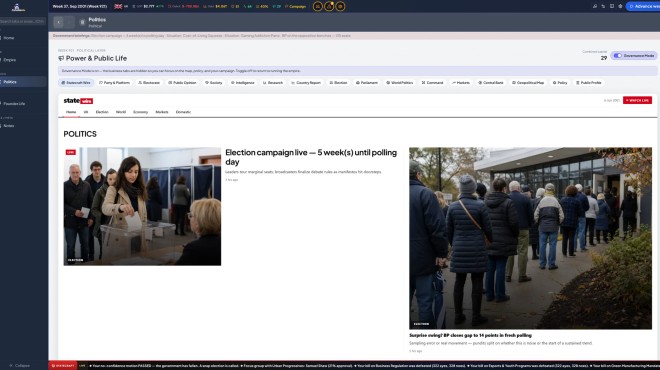Open the Markets pill tab
Image resolution: width=660 pixels, height=370 pixels.
(461, 83)
